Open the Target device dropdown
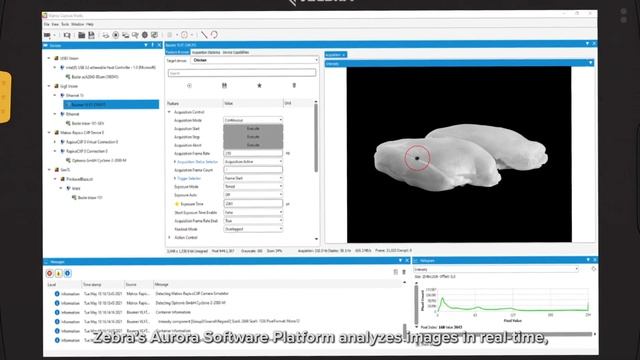Image resolution: width=640 pixels, height=360 pixels. pyautogui.click(x=254, y=60)
